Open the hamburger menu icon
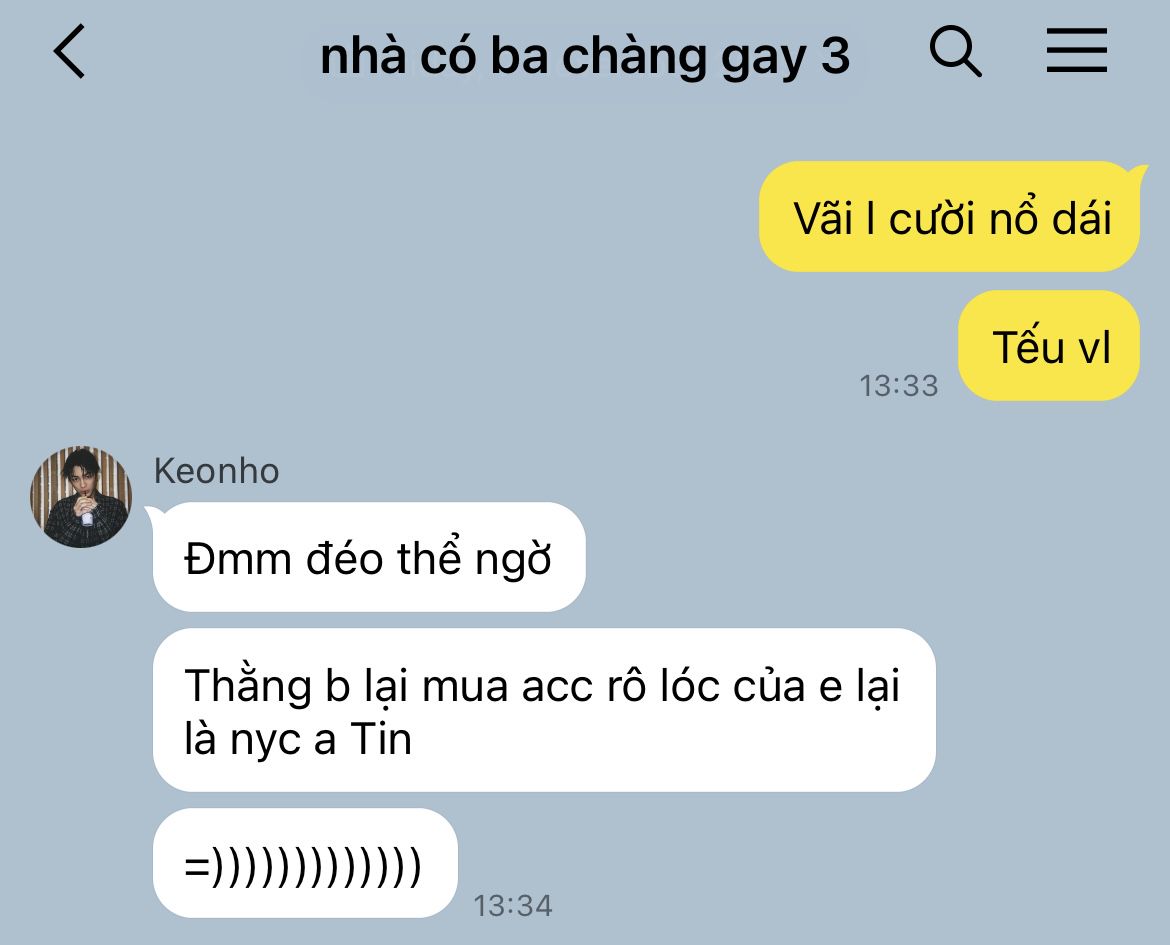The image size is (1170, 945). 1077,51
